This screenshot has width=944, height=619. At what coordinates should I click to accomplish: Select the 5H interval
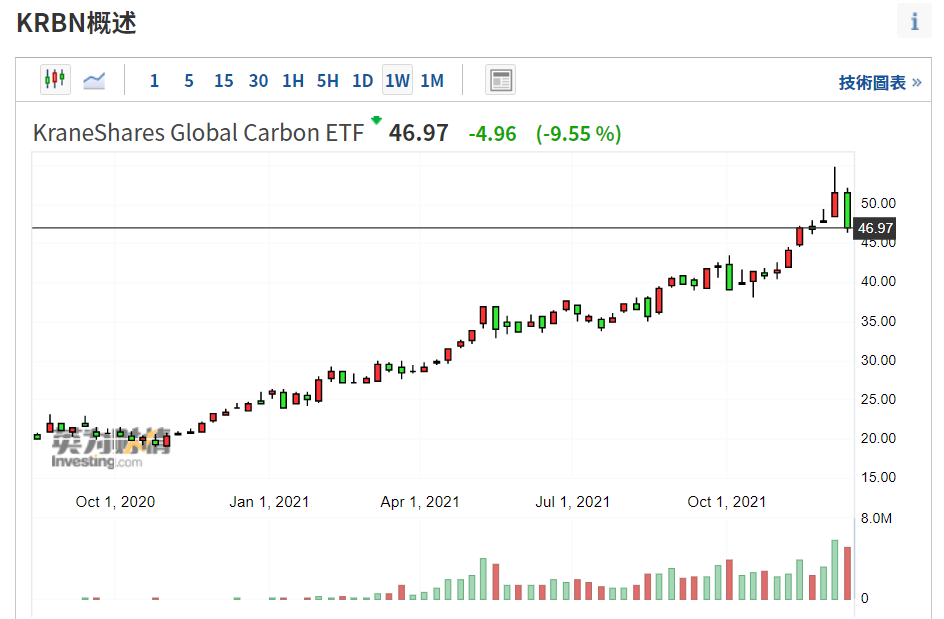point(328,81)
